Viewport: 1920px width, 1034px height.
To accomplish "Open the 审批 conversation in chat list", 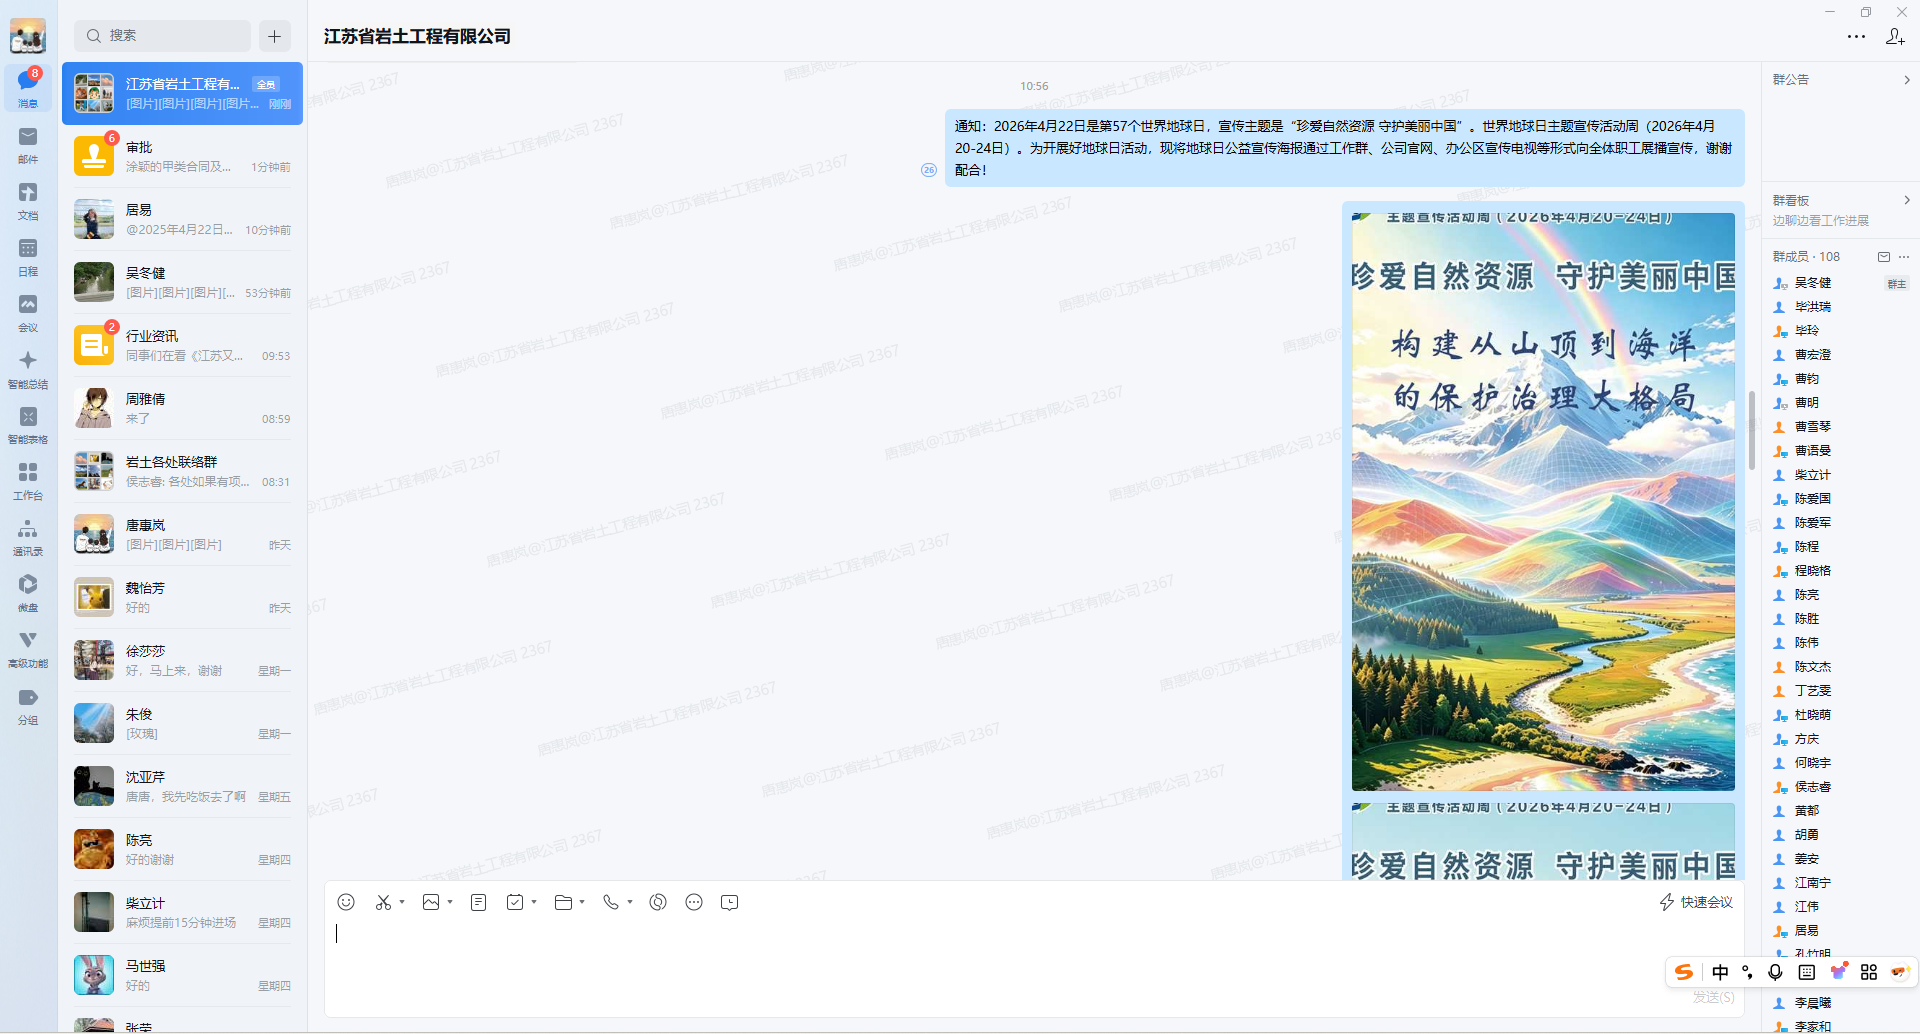I will click(x=182, y=157).
